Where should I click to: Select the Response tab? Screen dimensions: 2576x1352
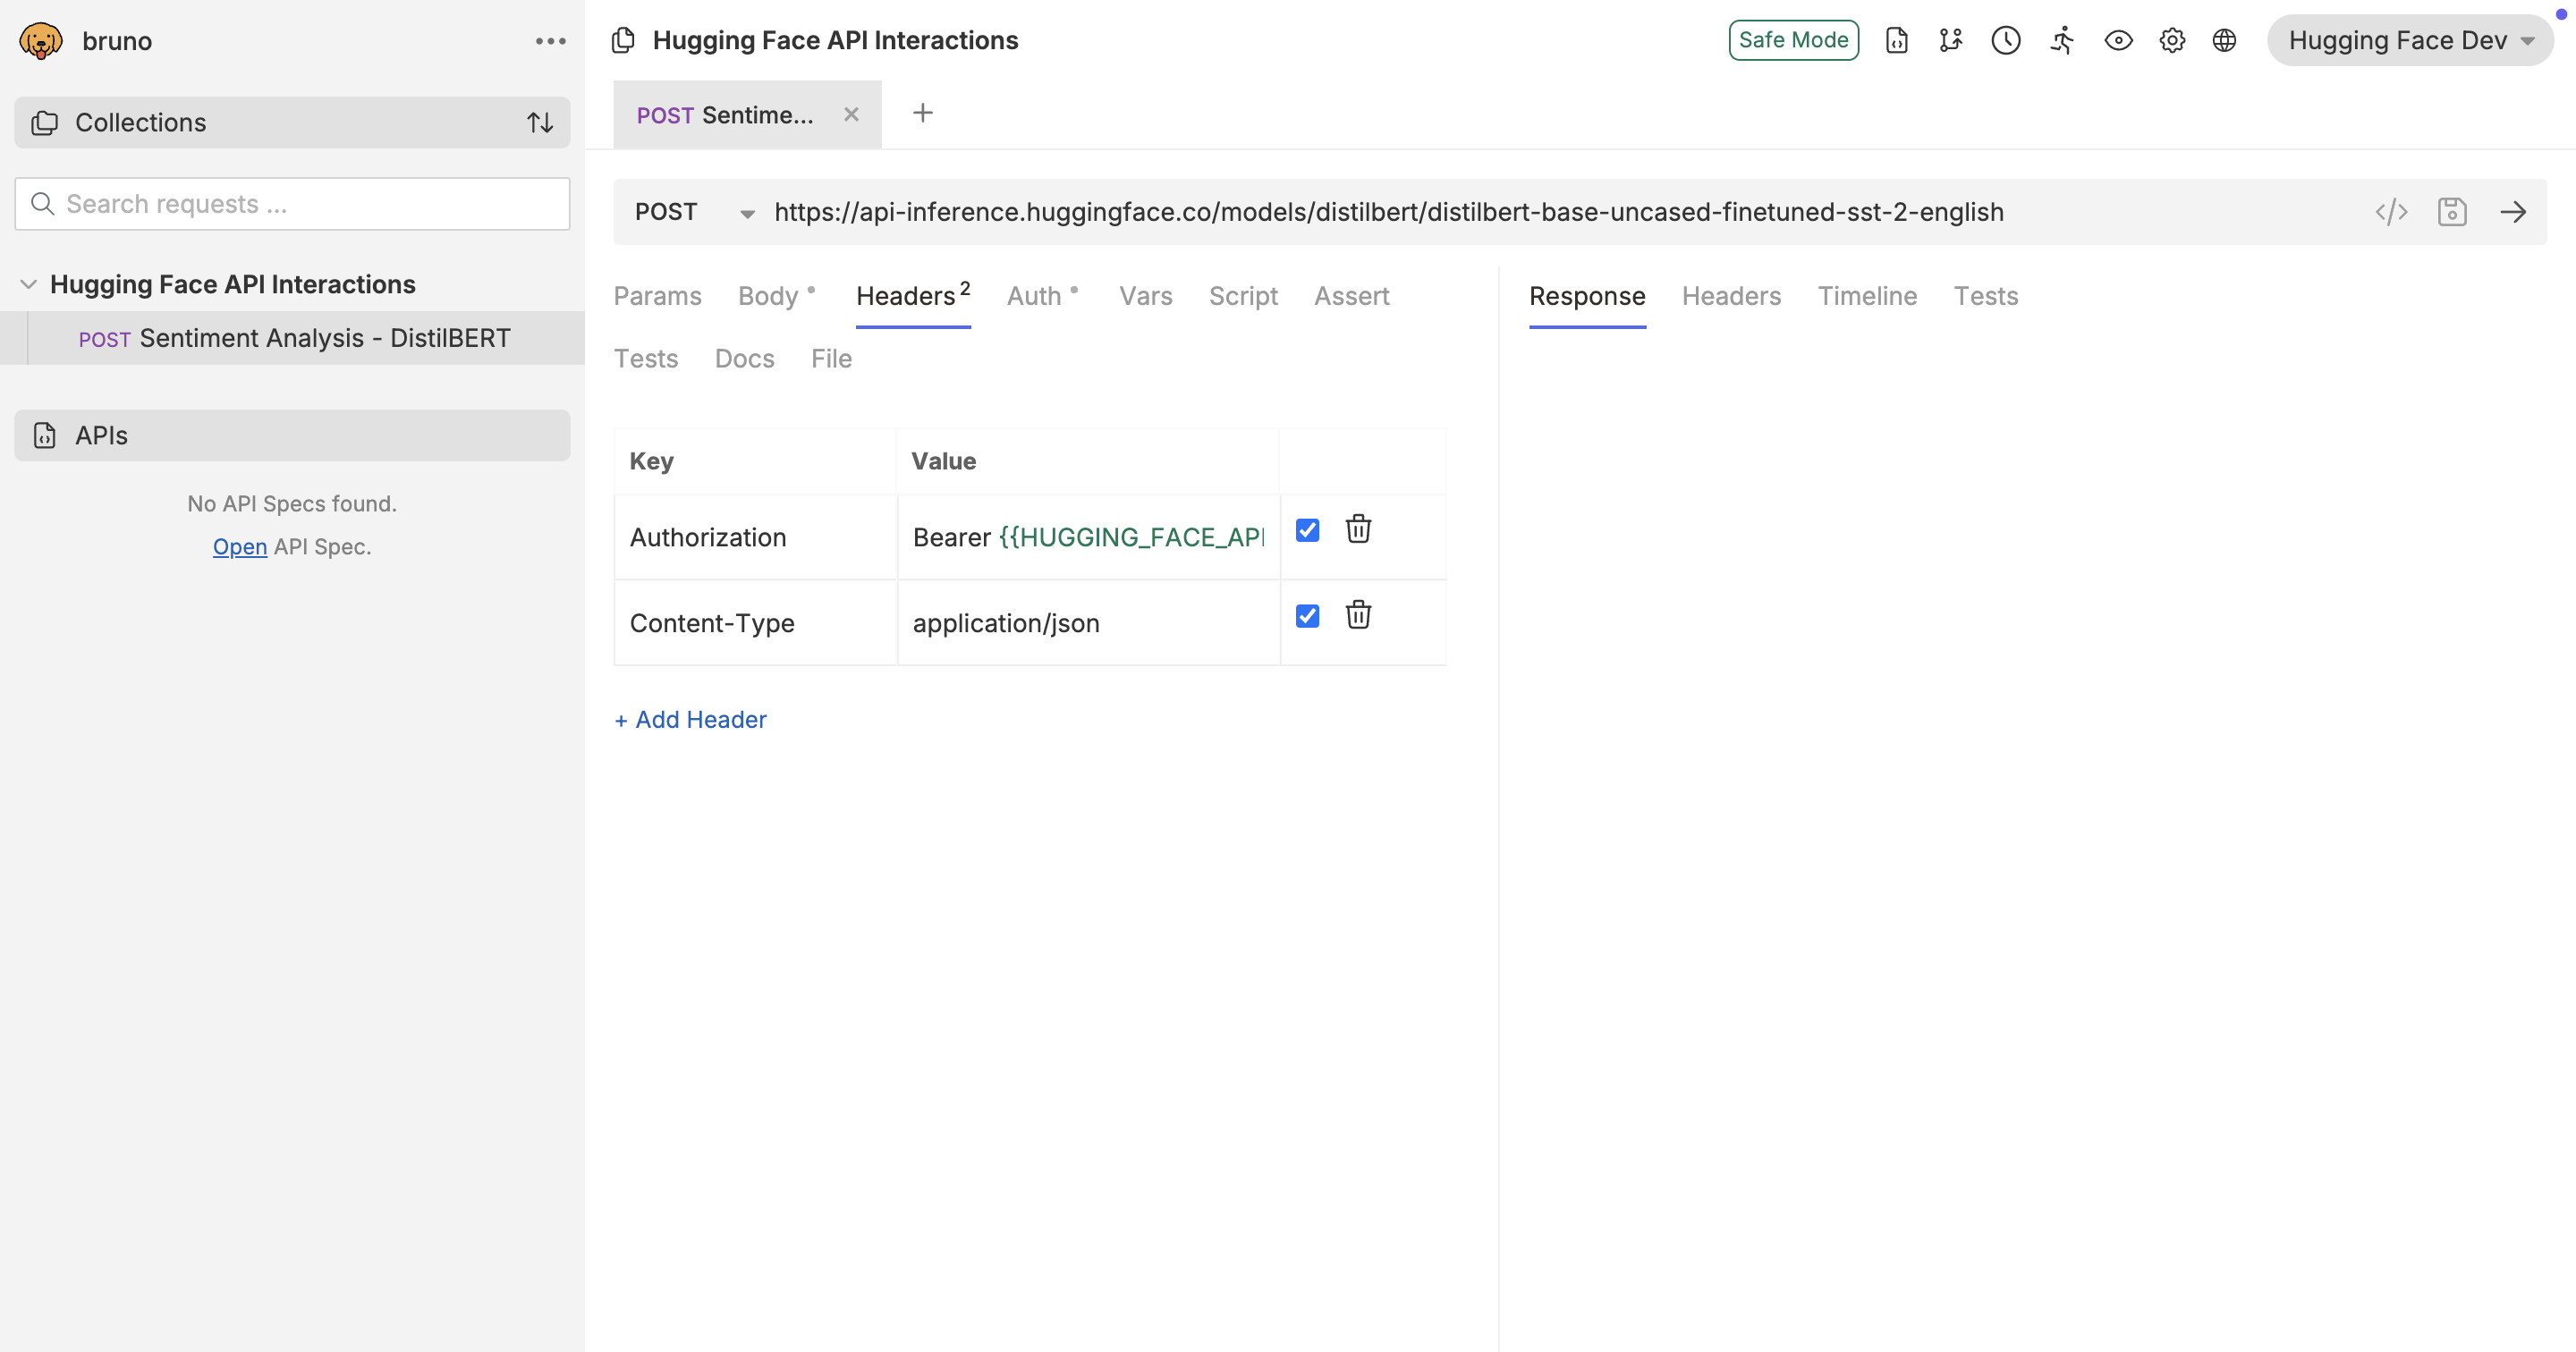pos(1587,297)
